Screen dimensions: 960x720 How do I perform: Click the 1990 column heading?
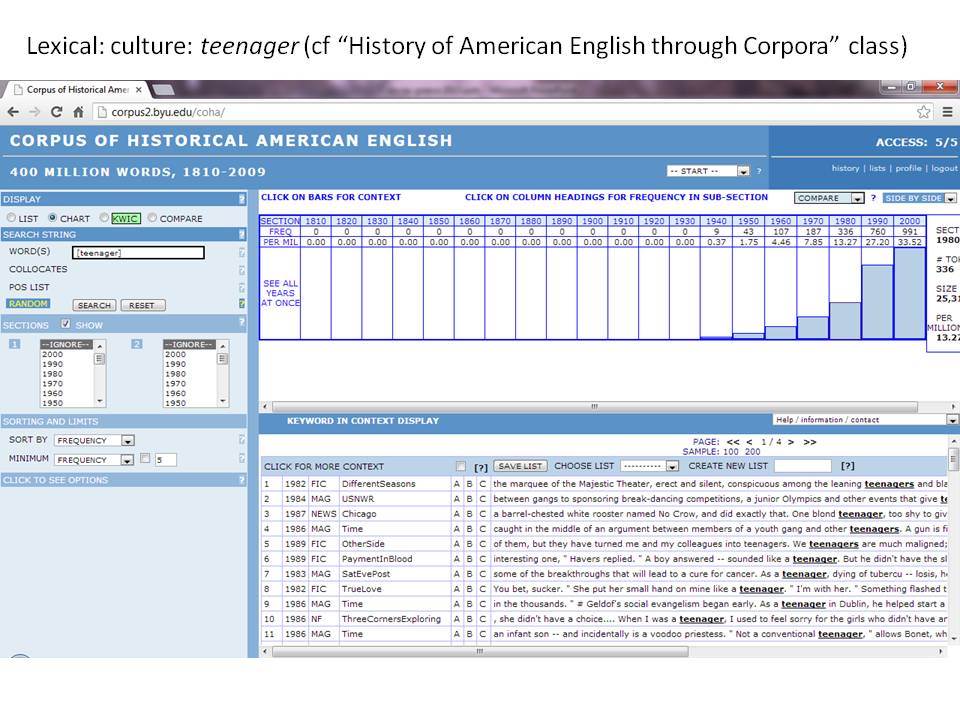click(x=877, y=221)
